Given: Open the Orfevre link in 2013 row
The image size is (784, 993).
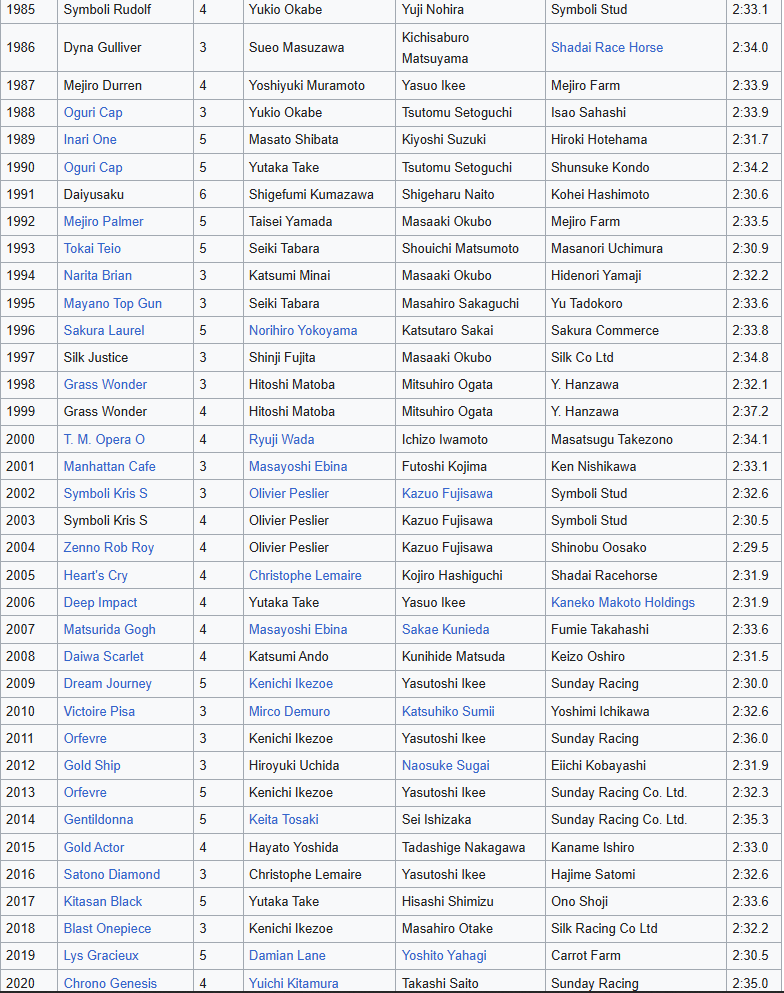Looking at the screenshot, I should coord(85,793).
